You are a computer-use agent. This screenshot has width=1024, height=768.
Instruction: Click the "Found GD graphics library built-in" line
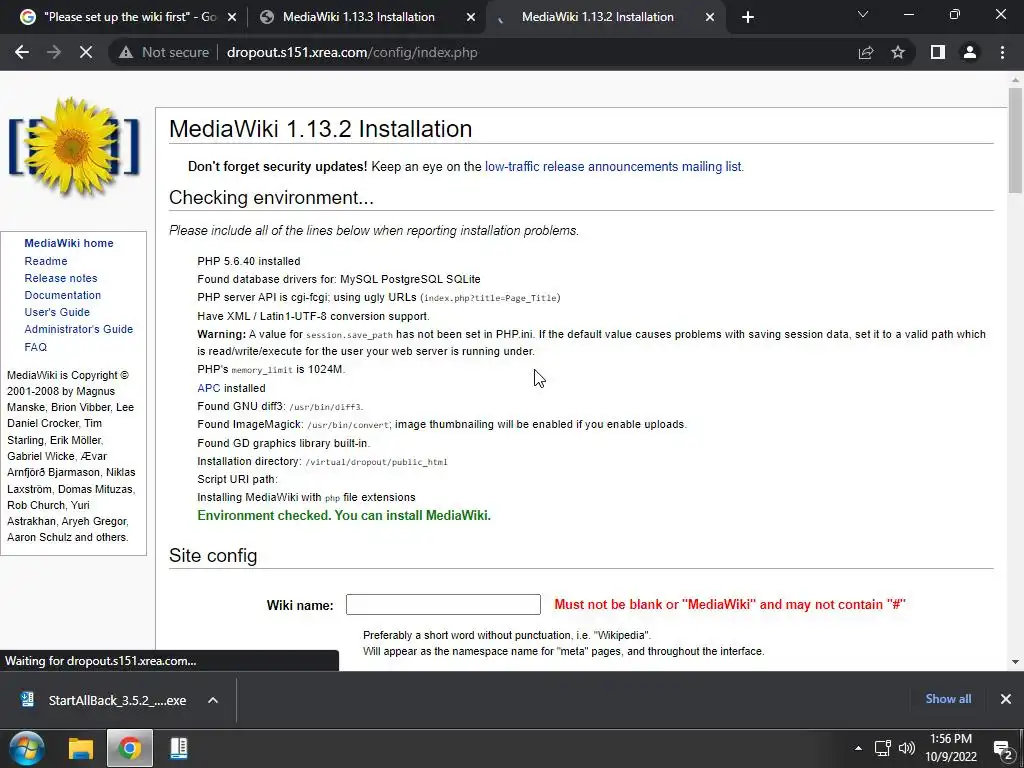(x=283, y=443)
